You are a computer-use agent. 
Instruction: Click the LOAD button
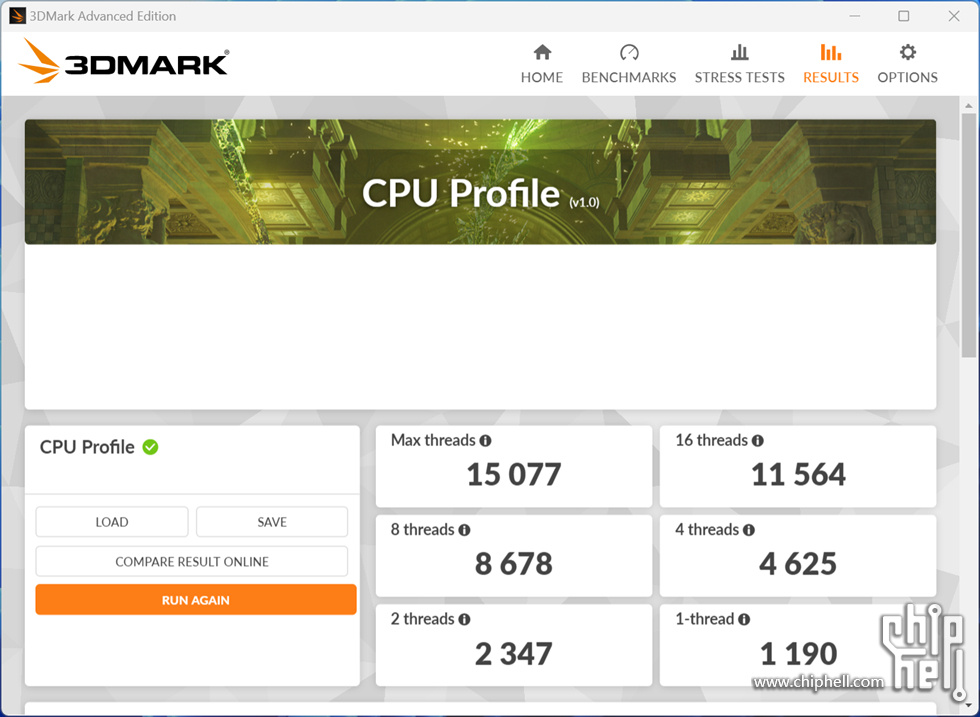click(x=112, y=522)
